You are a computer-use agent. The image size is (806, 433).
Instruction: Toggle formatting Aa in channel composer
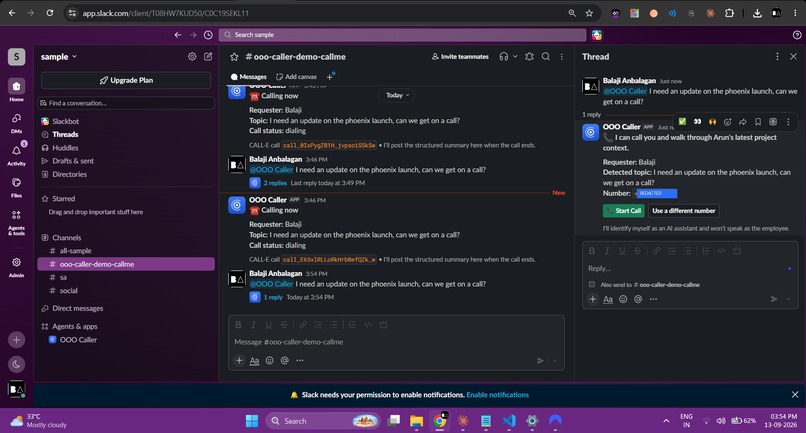(254, 360)
